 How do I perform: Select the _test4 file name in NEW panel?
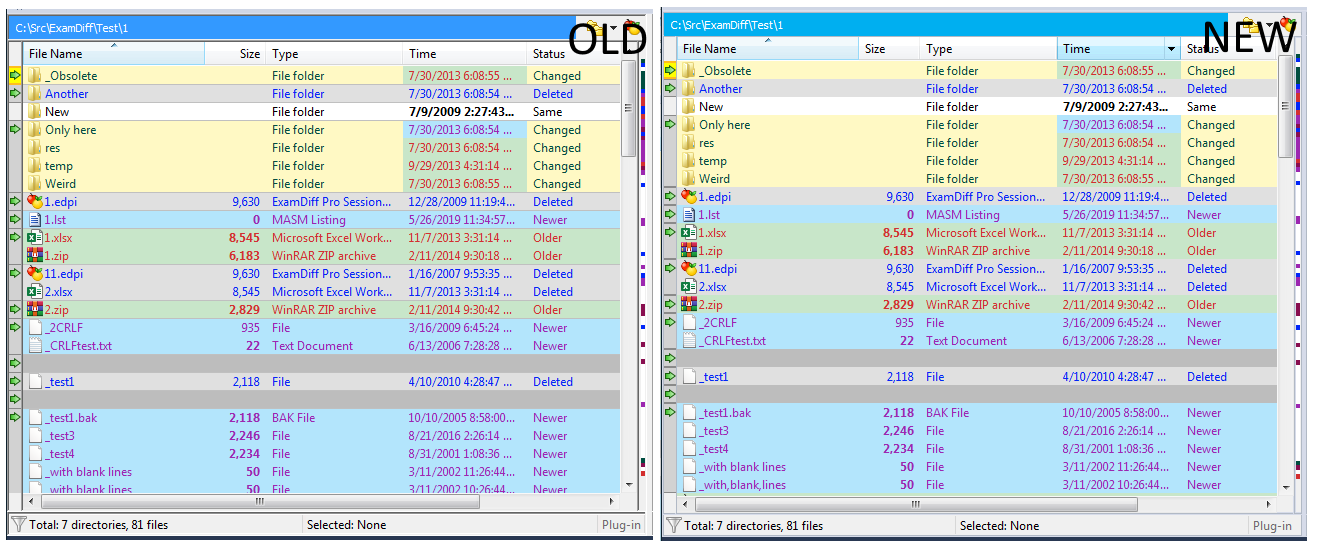714,449
